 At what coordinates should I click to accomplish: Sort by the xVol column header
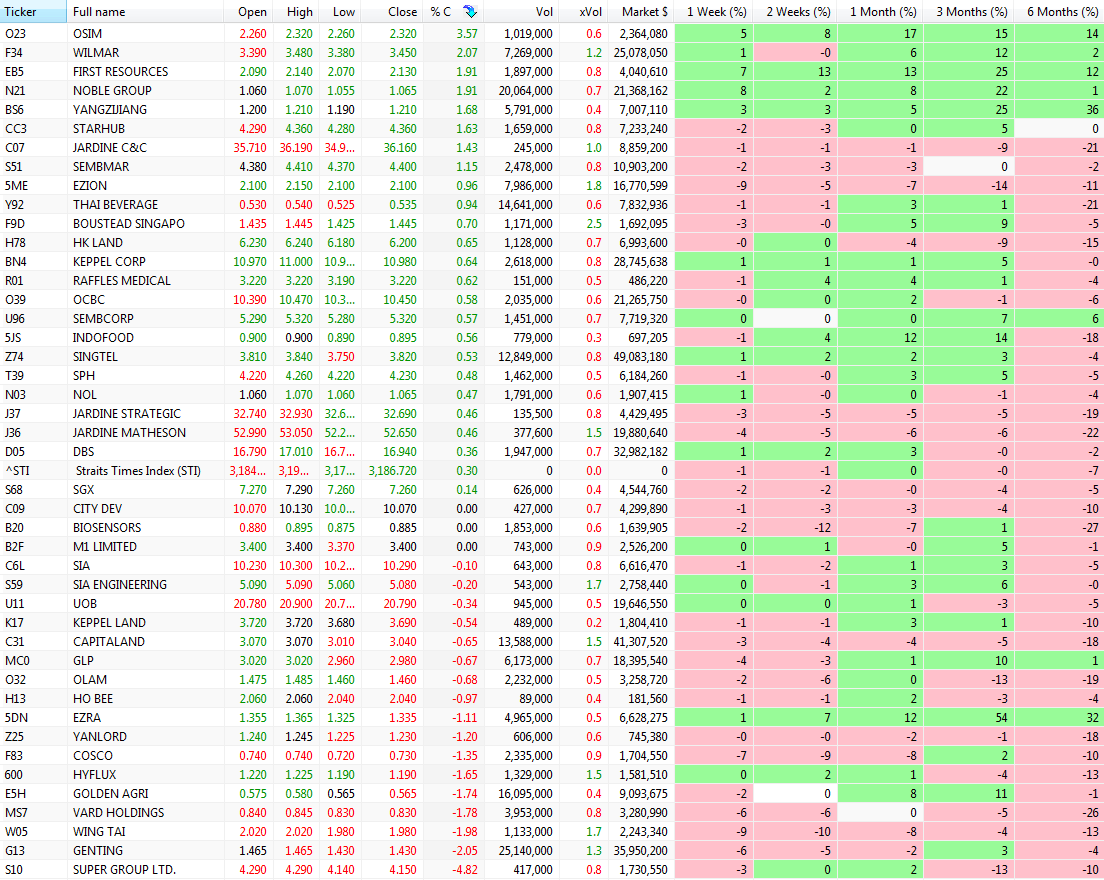[x=590, y=11]
